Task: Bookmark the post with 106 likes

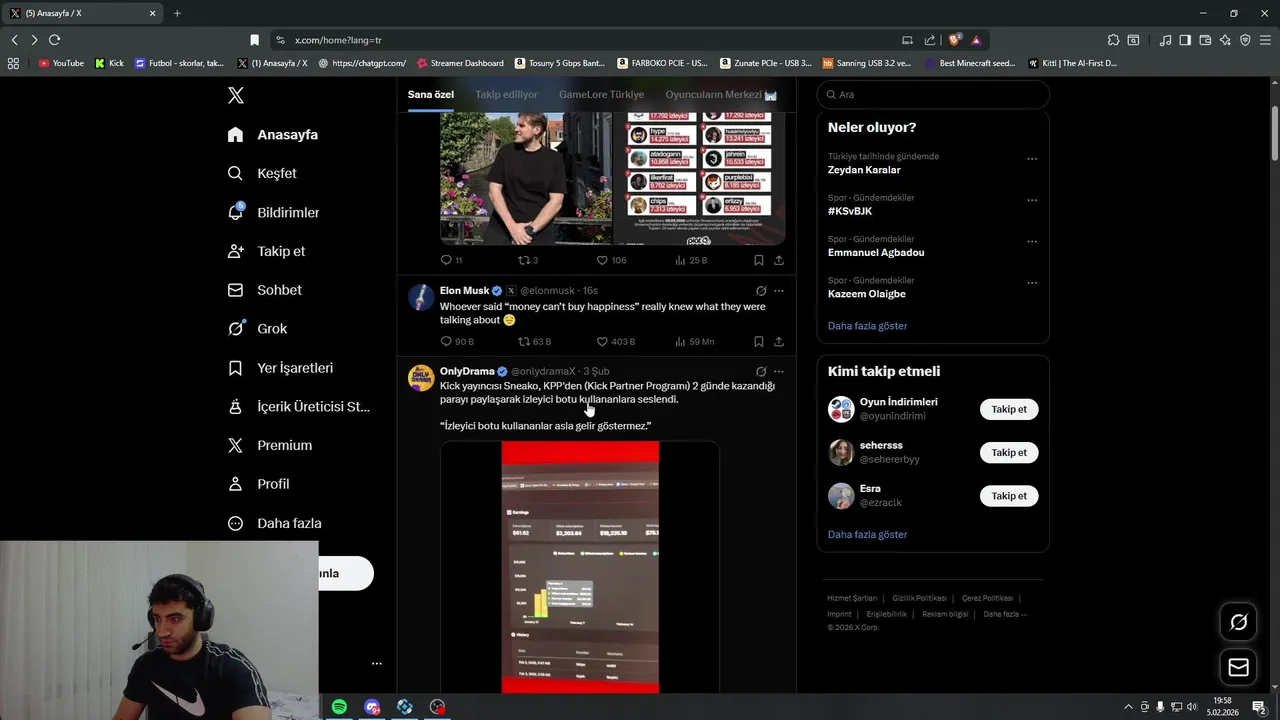Action: [x=759, y=260]
